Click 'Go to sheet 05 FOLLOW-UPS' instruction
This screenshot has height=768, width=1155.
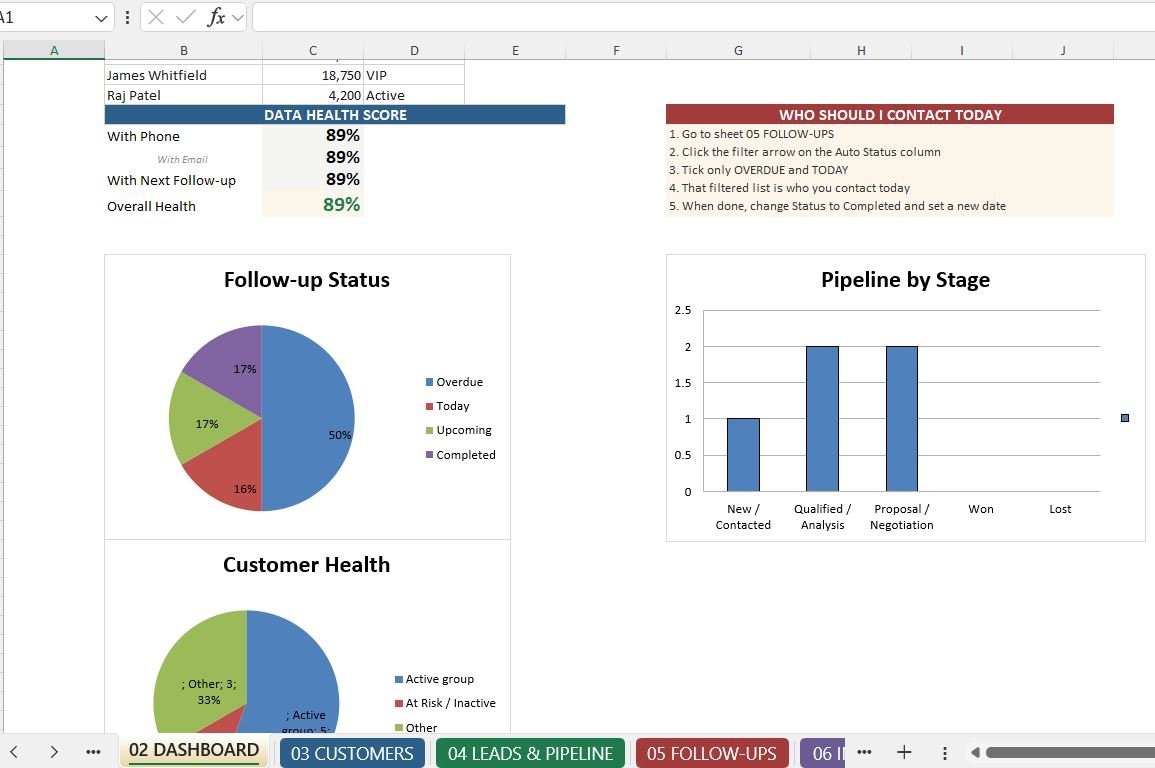click(x=751, y=134)
